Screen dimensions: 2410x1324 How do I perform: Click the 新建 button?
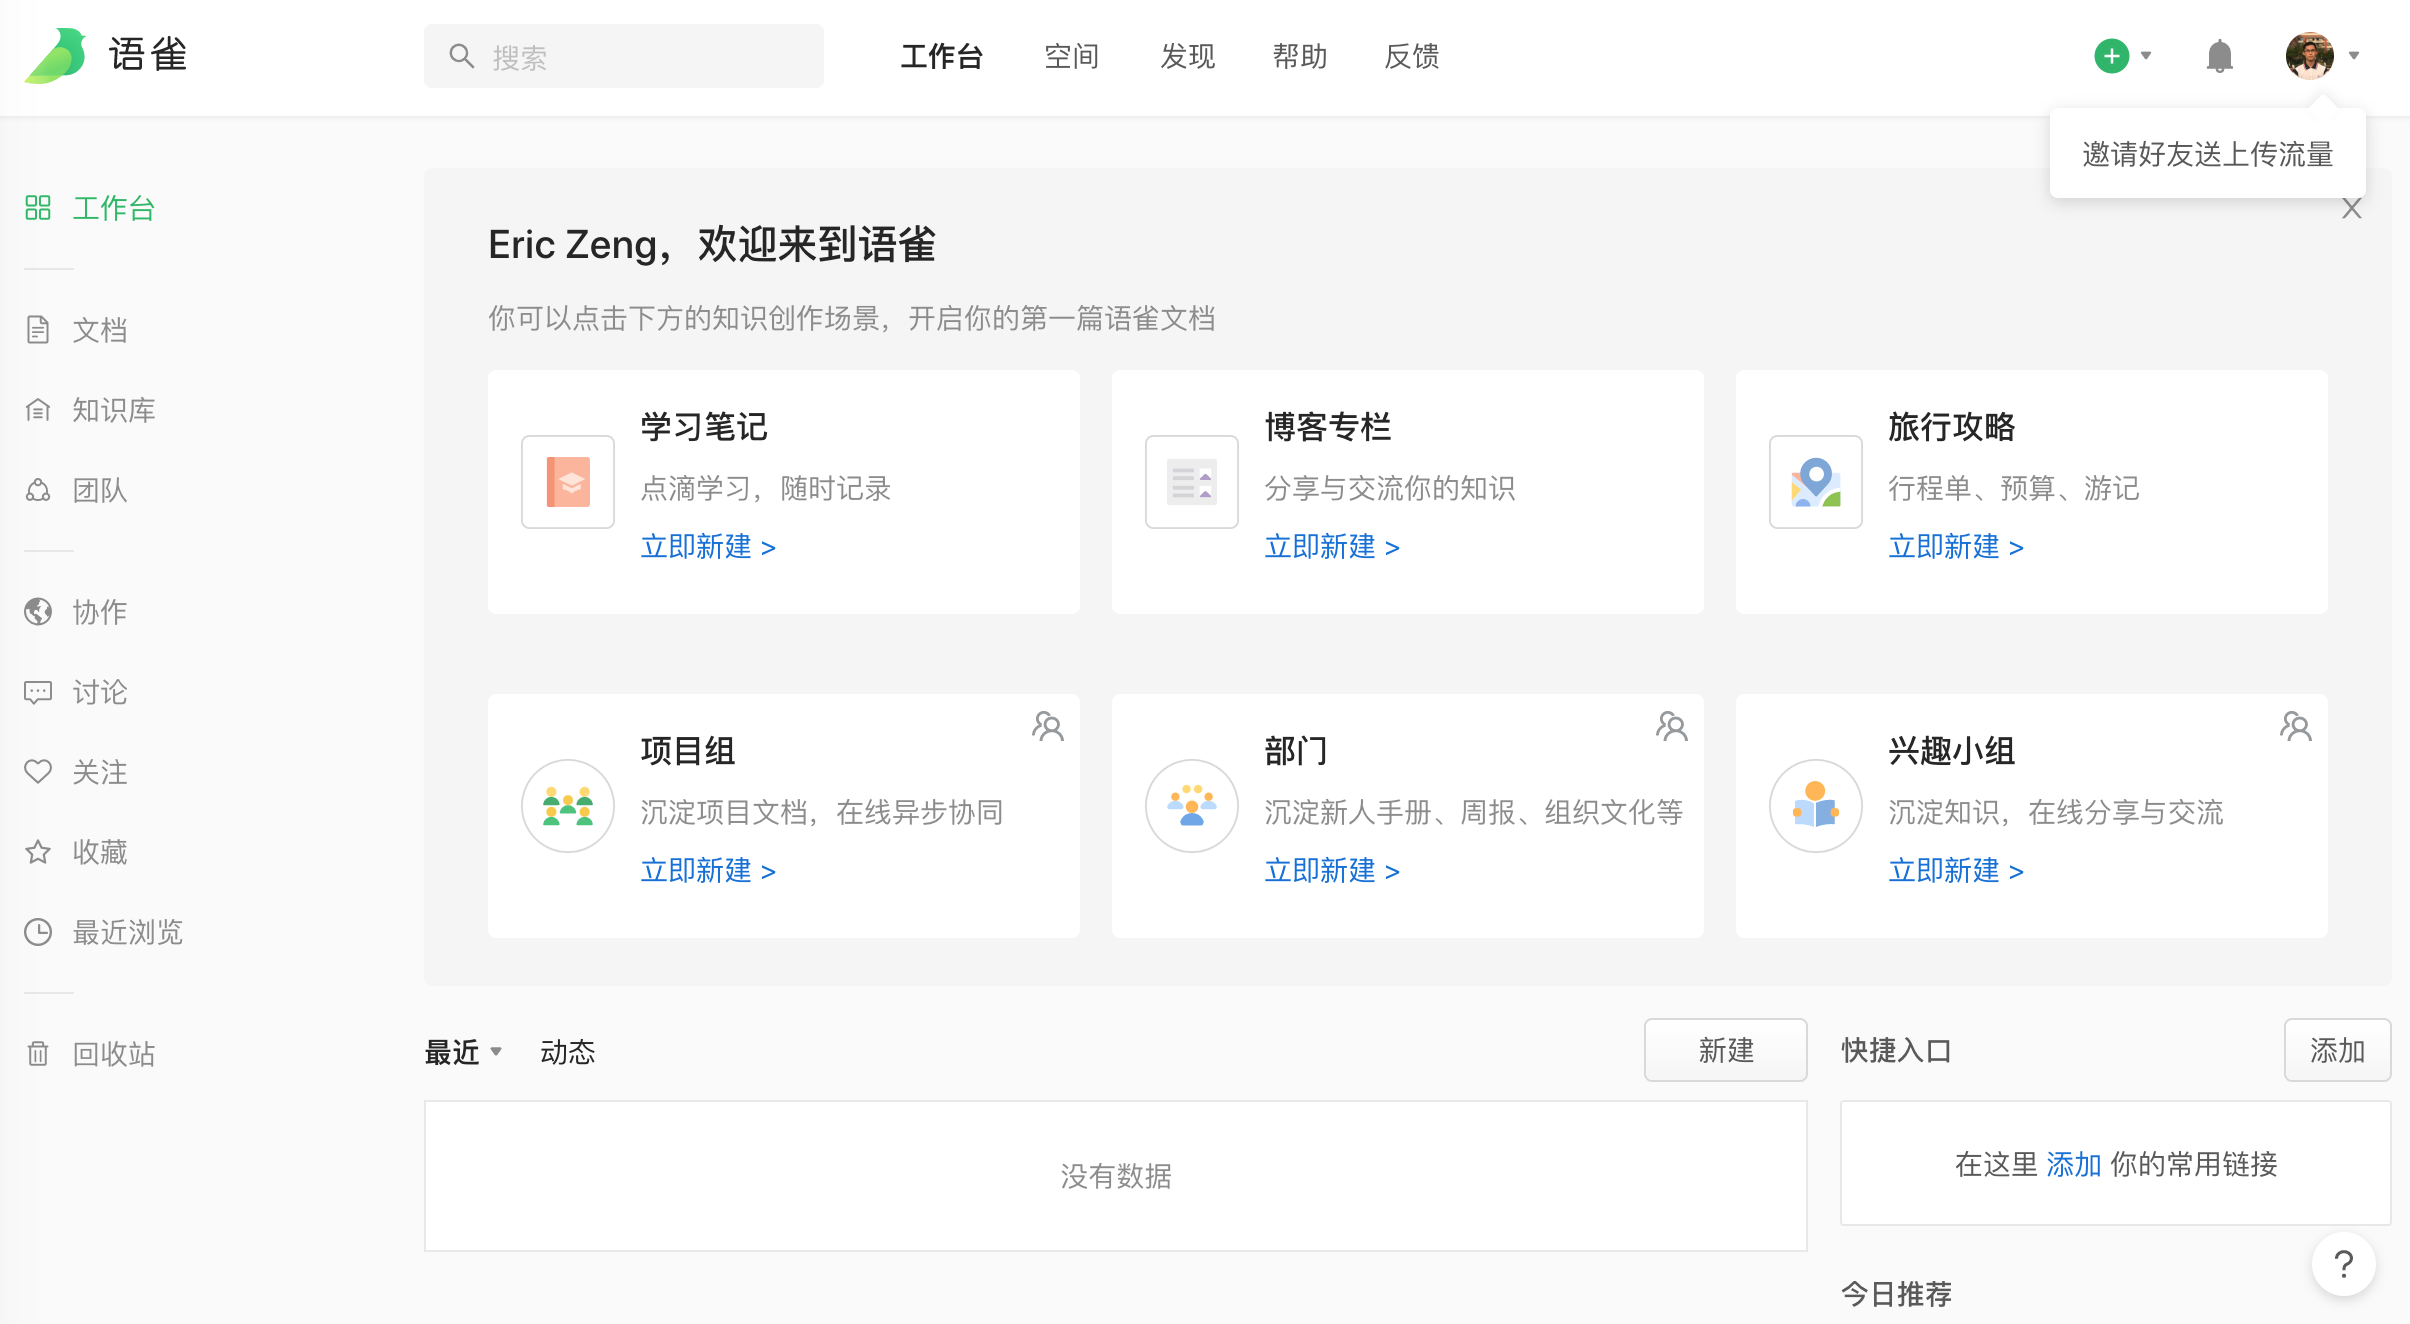click(1726, 1050)
